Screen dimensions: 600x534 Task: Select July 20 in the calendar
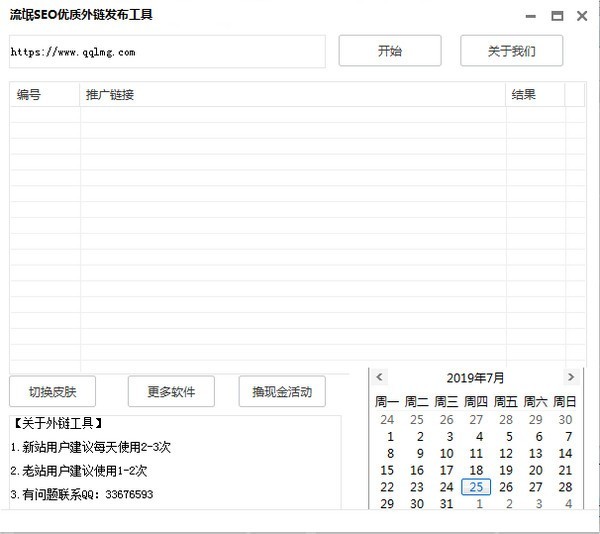(x=535, y=470)
